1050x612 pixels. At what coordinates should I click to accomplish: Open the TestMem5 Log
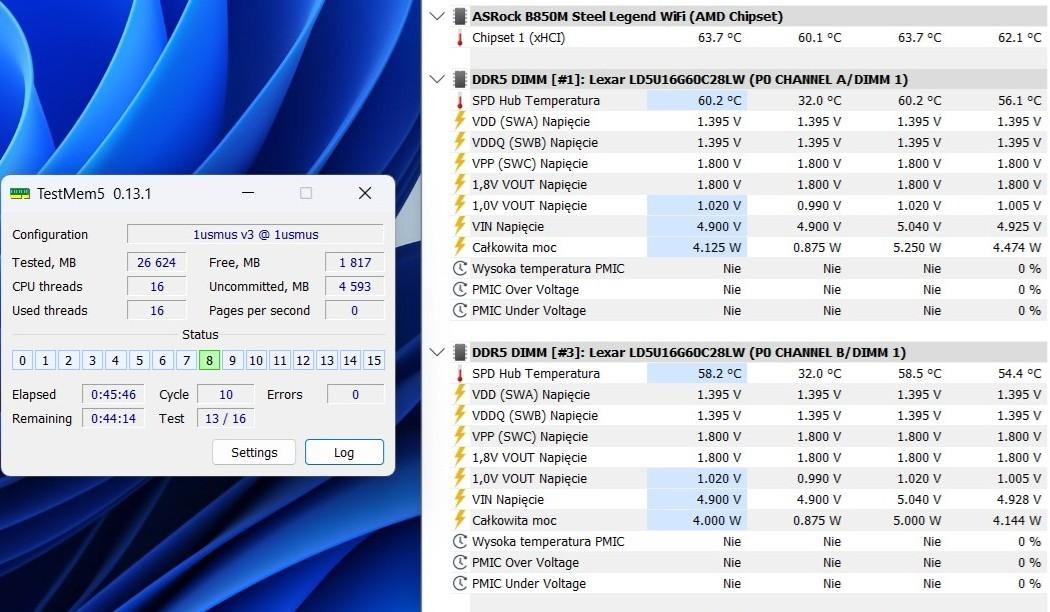344,452
